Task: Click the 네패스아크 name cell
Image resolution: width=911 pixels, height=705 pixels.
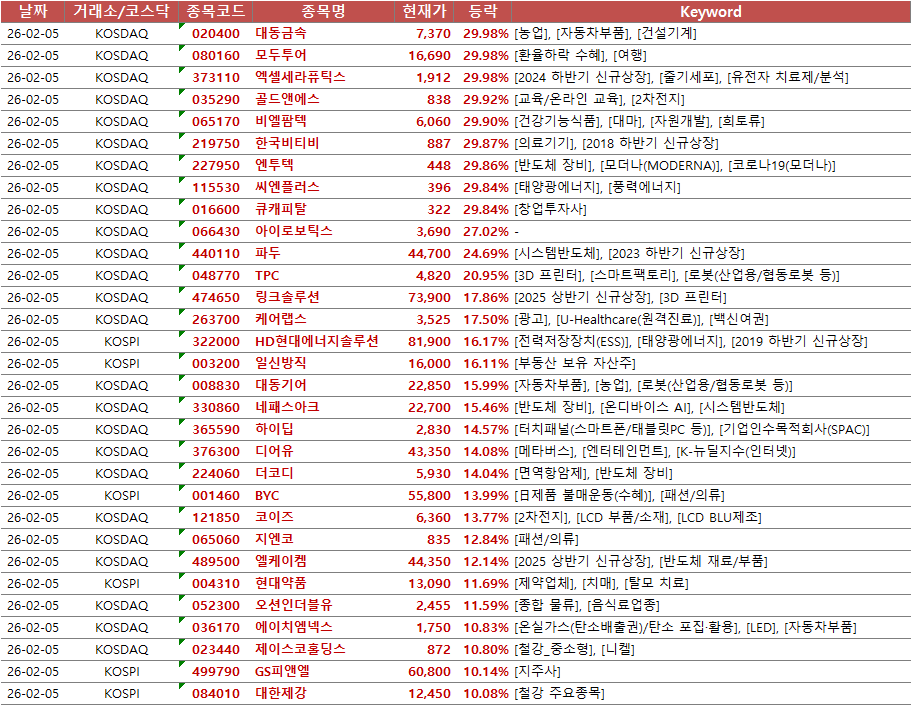Action: point(287,407)
